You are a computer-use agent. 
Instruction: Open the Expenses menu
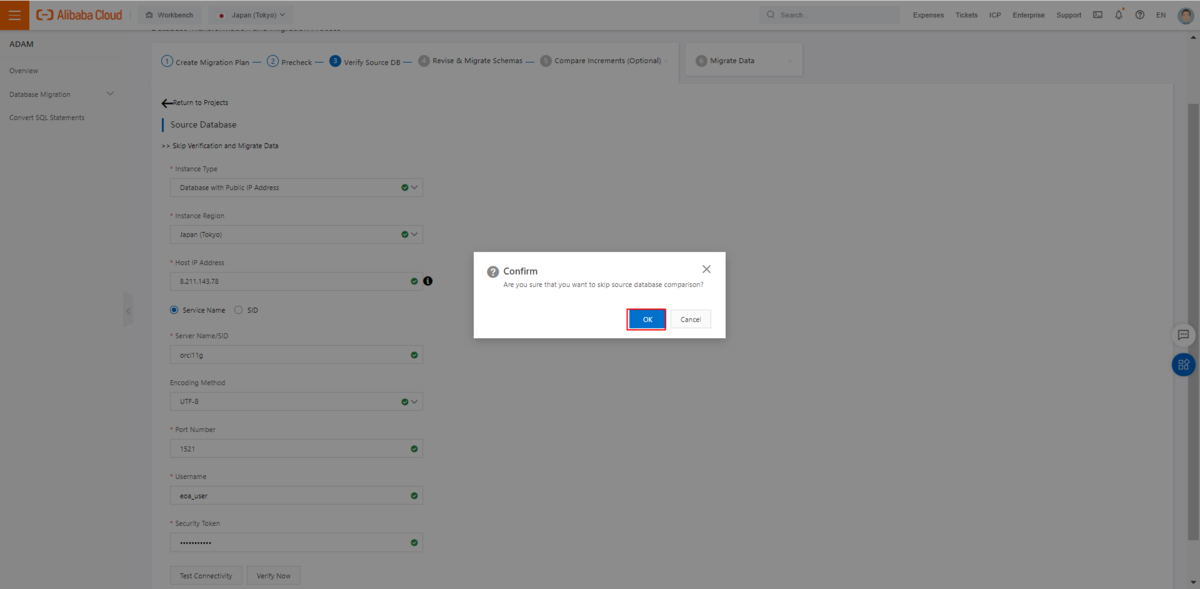pos(928,15)
